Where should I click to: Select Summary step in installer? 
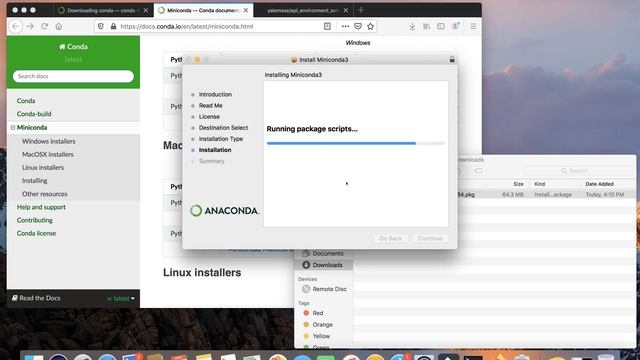[211, 161]
